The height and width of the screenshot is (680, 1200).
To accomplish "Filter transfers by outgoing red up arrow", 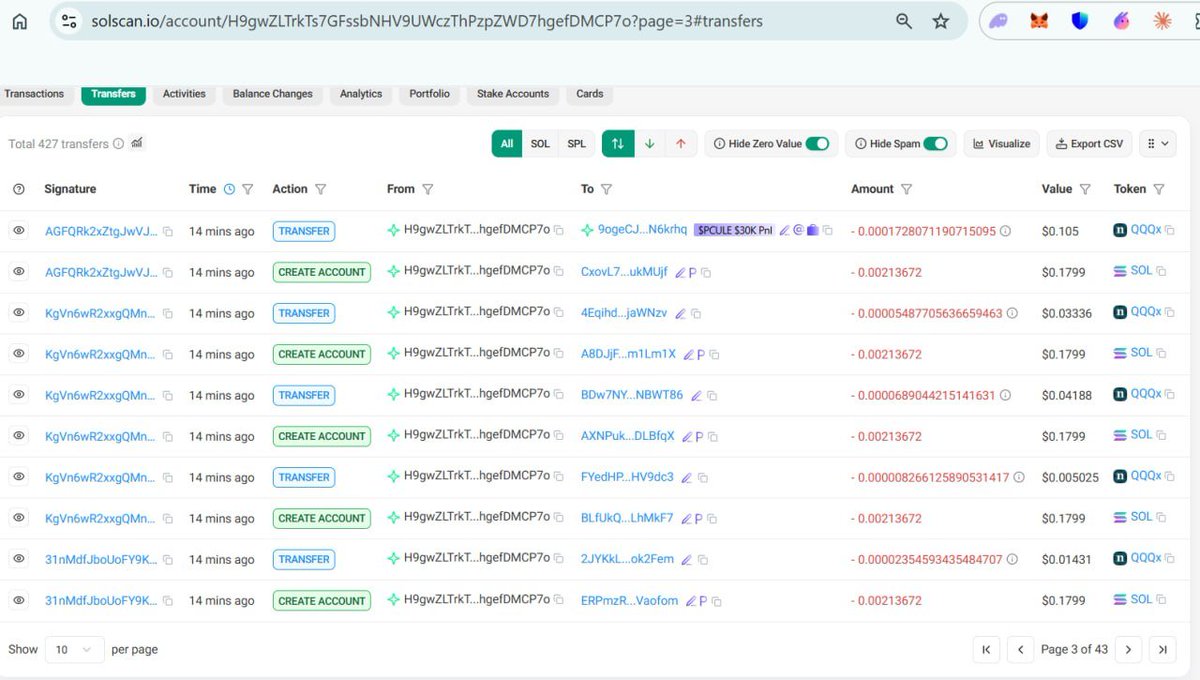I will click(x=680, y=144).
